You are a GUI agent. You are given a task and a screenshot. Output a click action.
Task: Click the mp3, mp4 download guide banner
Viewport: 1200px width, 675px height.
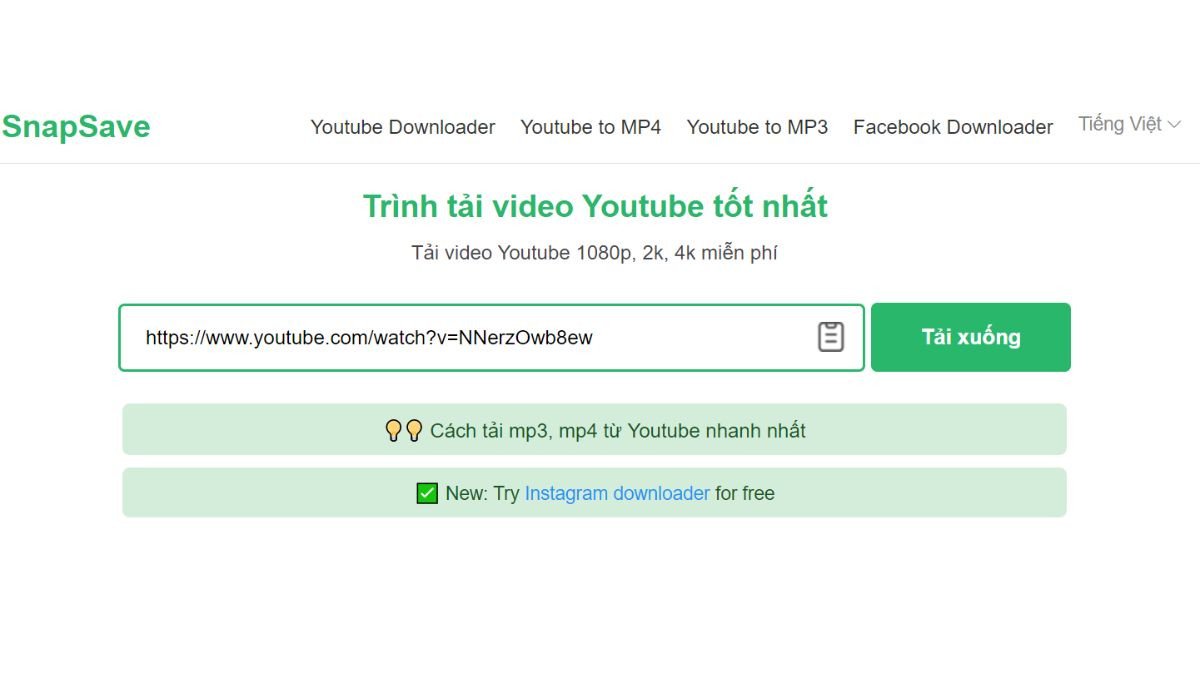[x=594, y=431]
